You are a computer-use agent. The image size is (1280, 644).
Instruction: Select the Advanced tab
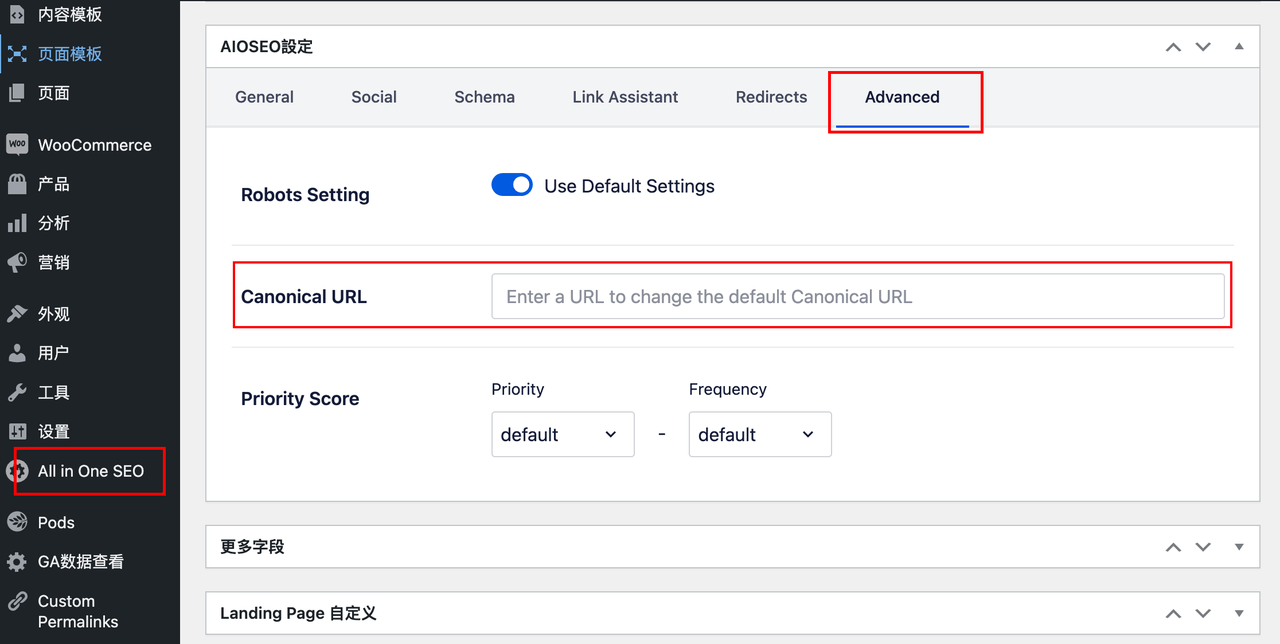click(902, 97)
